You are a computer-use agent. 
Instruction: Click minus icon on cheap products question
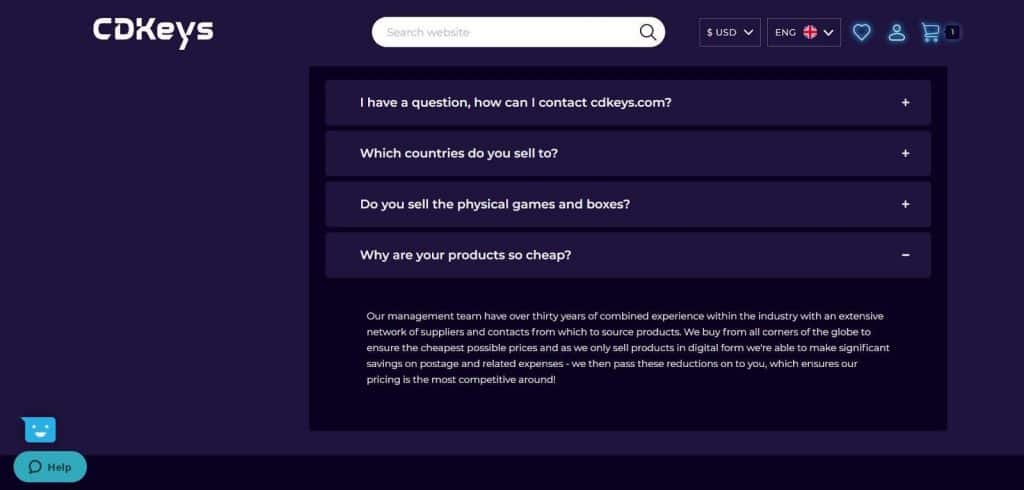[x=905, y=255]
